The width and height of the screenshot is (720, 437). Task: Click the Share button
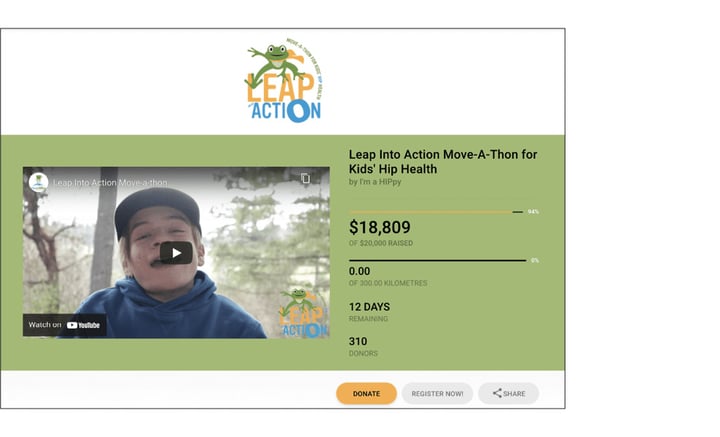click(x=508, y=393)
